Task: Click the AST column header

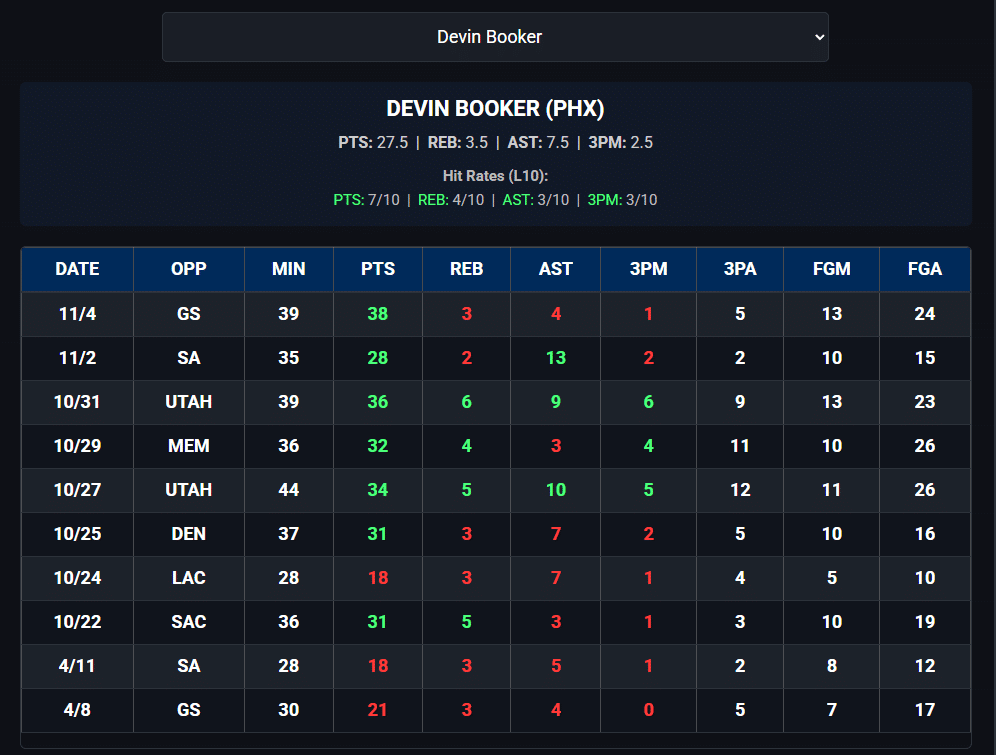Action: coord(556,269)
